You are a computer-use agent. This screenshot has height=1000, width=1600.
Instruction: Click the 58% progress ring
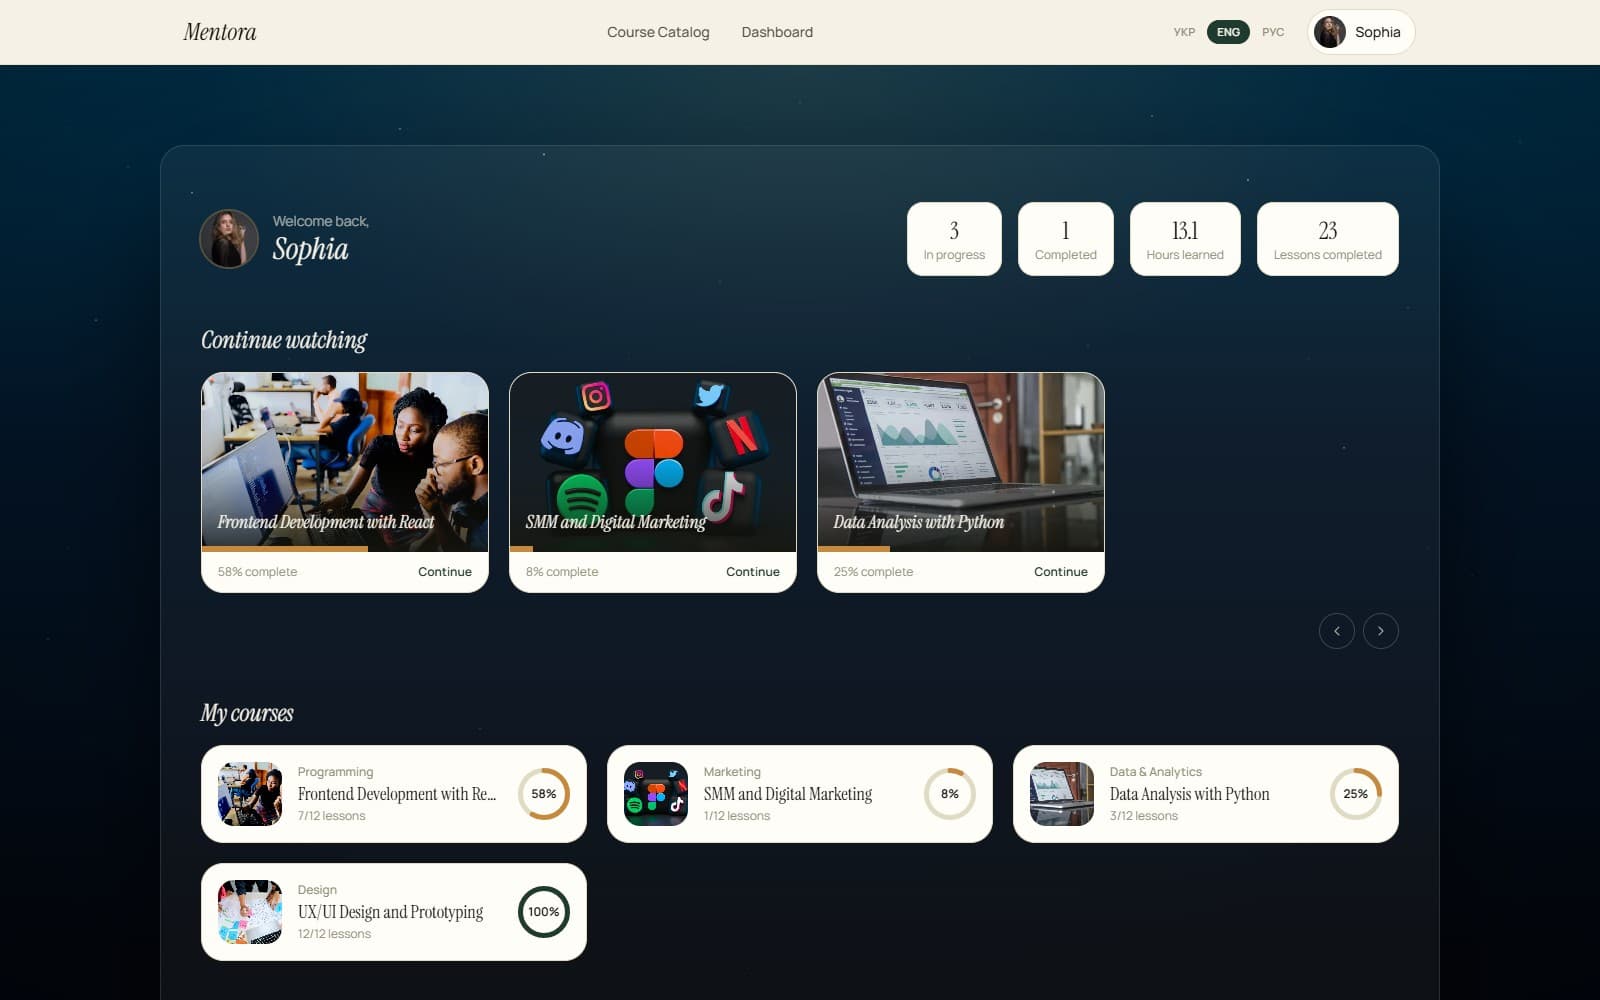coord(544,794)
